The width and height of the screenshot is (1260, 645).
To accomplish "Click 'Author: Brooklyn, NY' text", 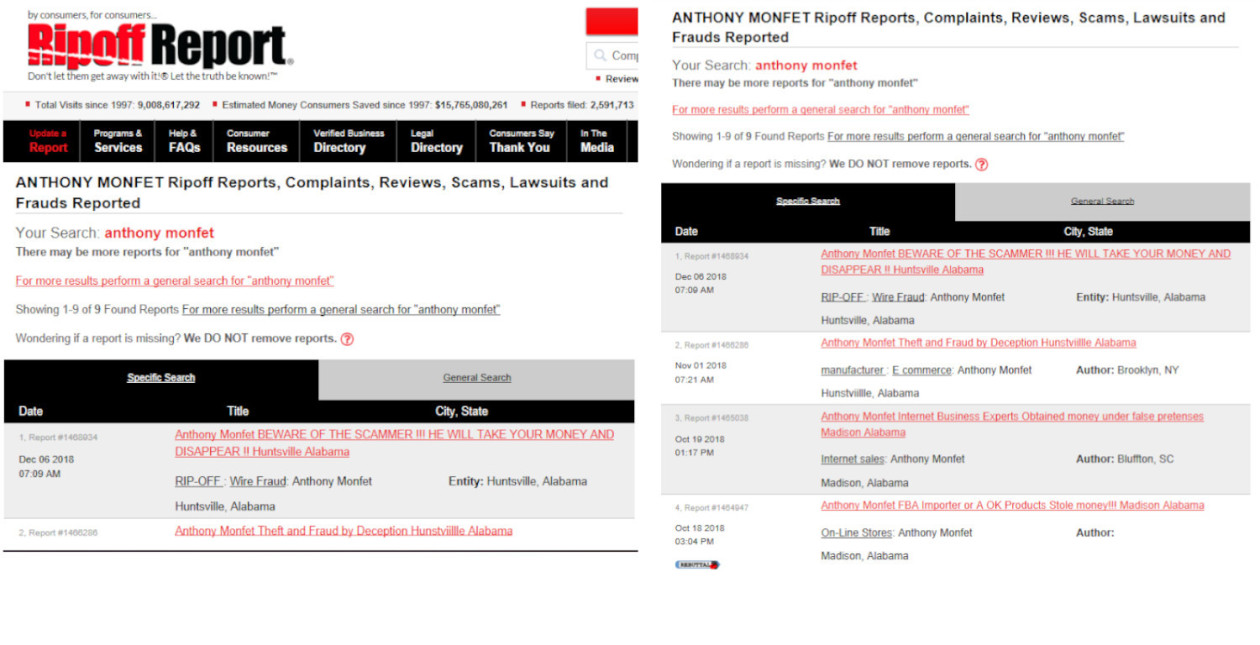I will [x=1127, y=371].
